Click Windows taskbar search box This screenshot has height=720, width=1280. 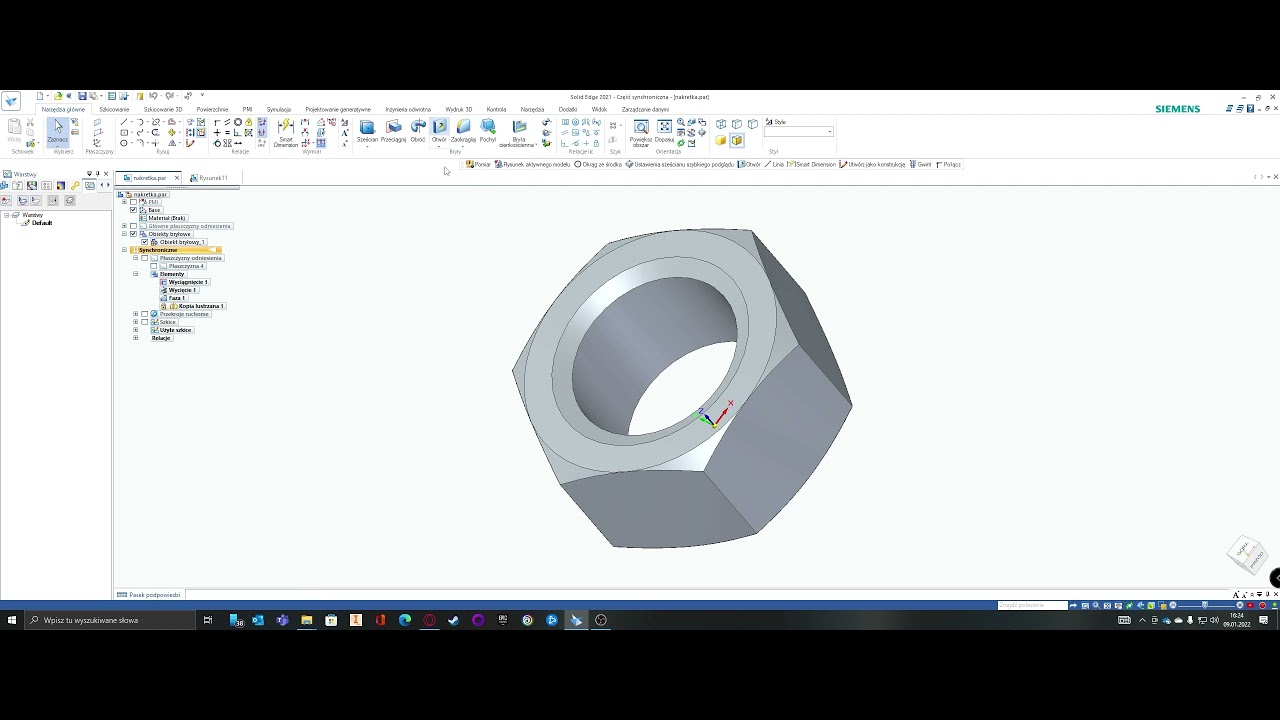click(110, 620)
